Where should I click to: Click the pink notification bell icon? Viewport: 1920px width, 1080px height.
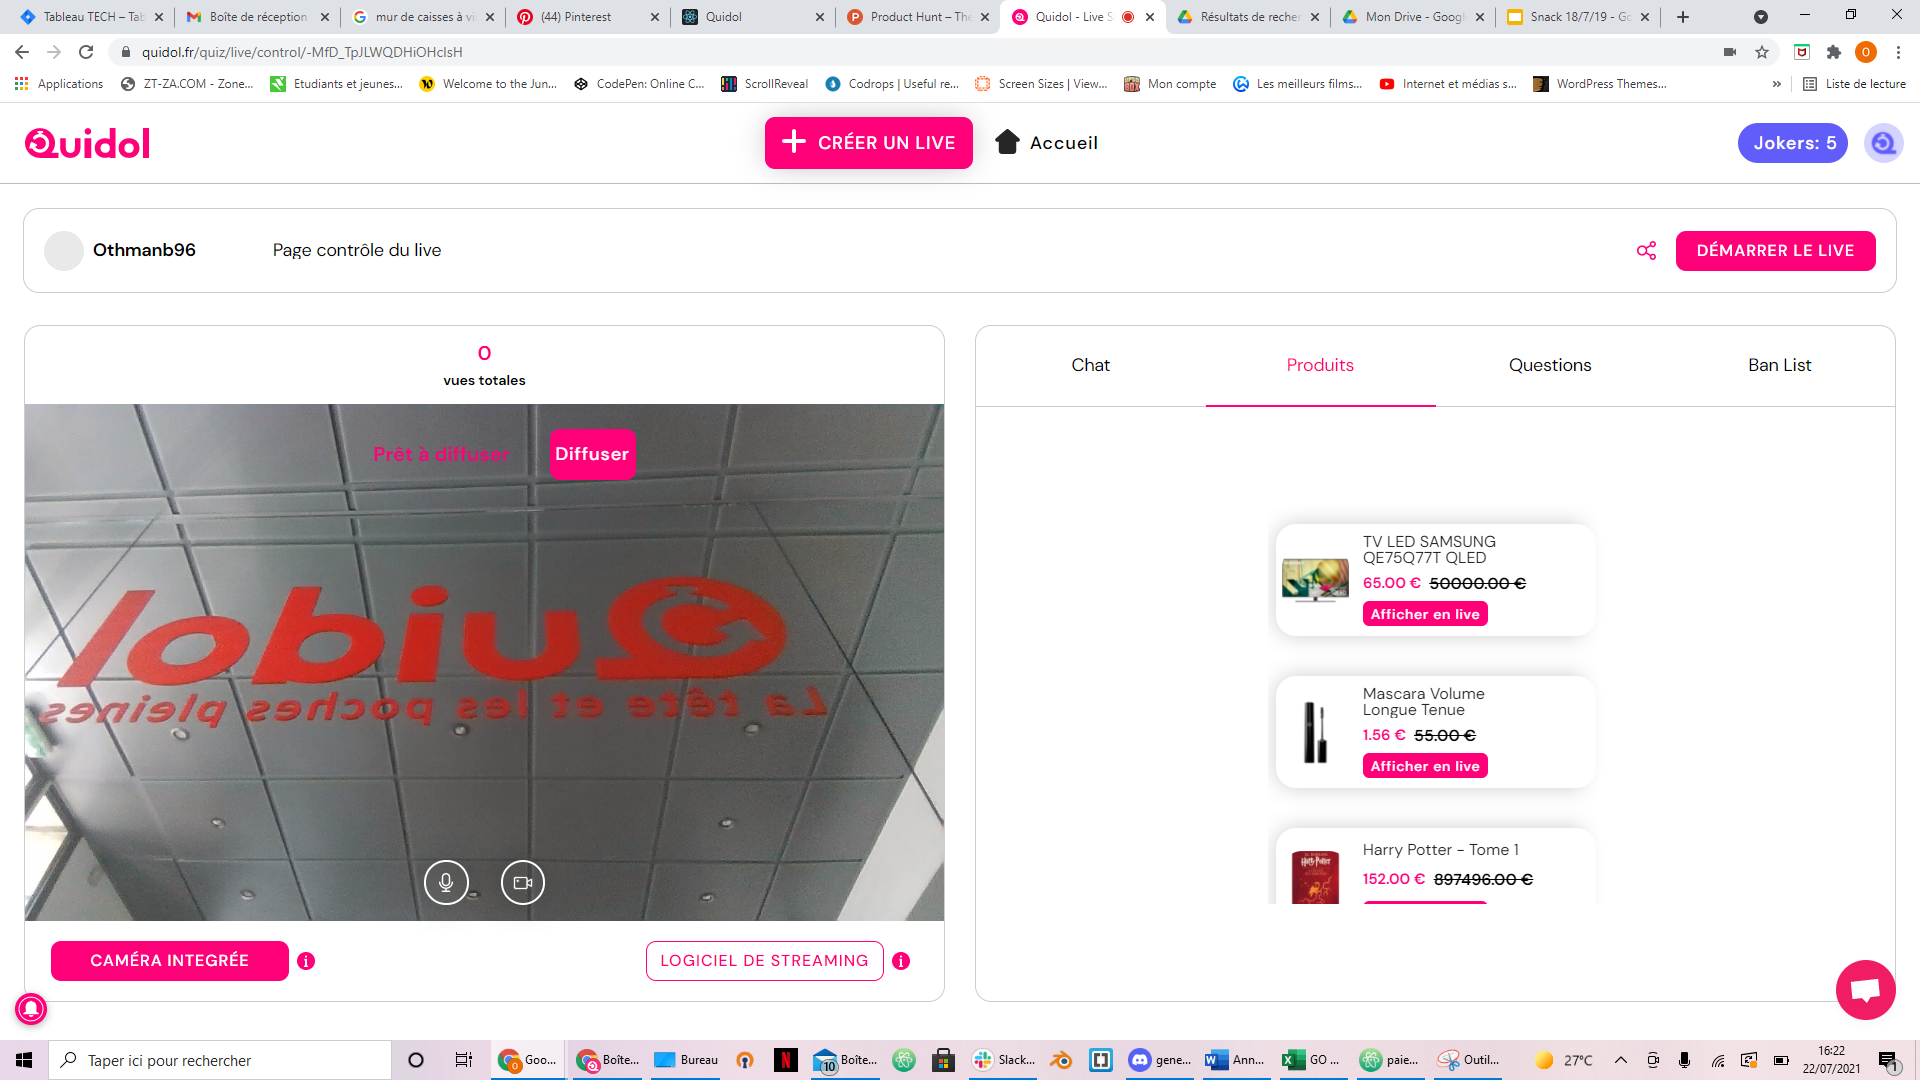(x=31, y=1008)
